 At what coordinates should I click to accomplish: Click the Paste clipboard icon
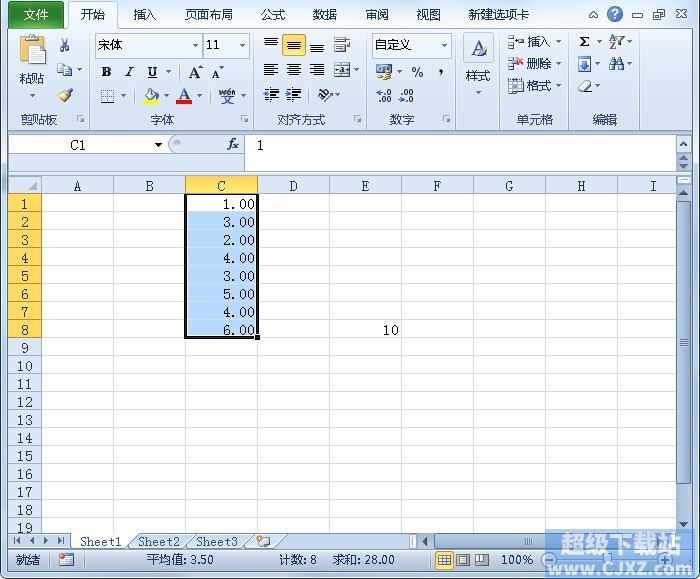pos(32,50)
